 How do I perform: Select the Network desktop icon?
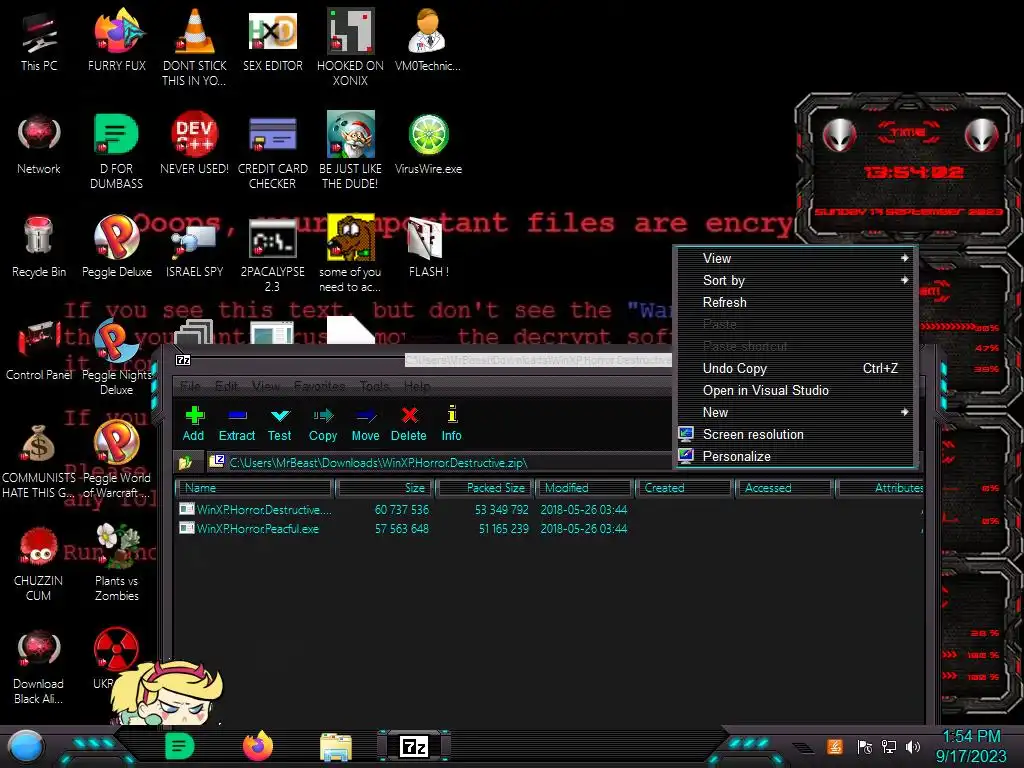tap(39, 145)
